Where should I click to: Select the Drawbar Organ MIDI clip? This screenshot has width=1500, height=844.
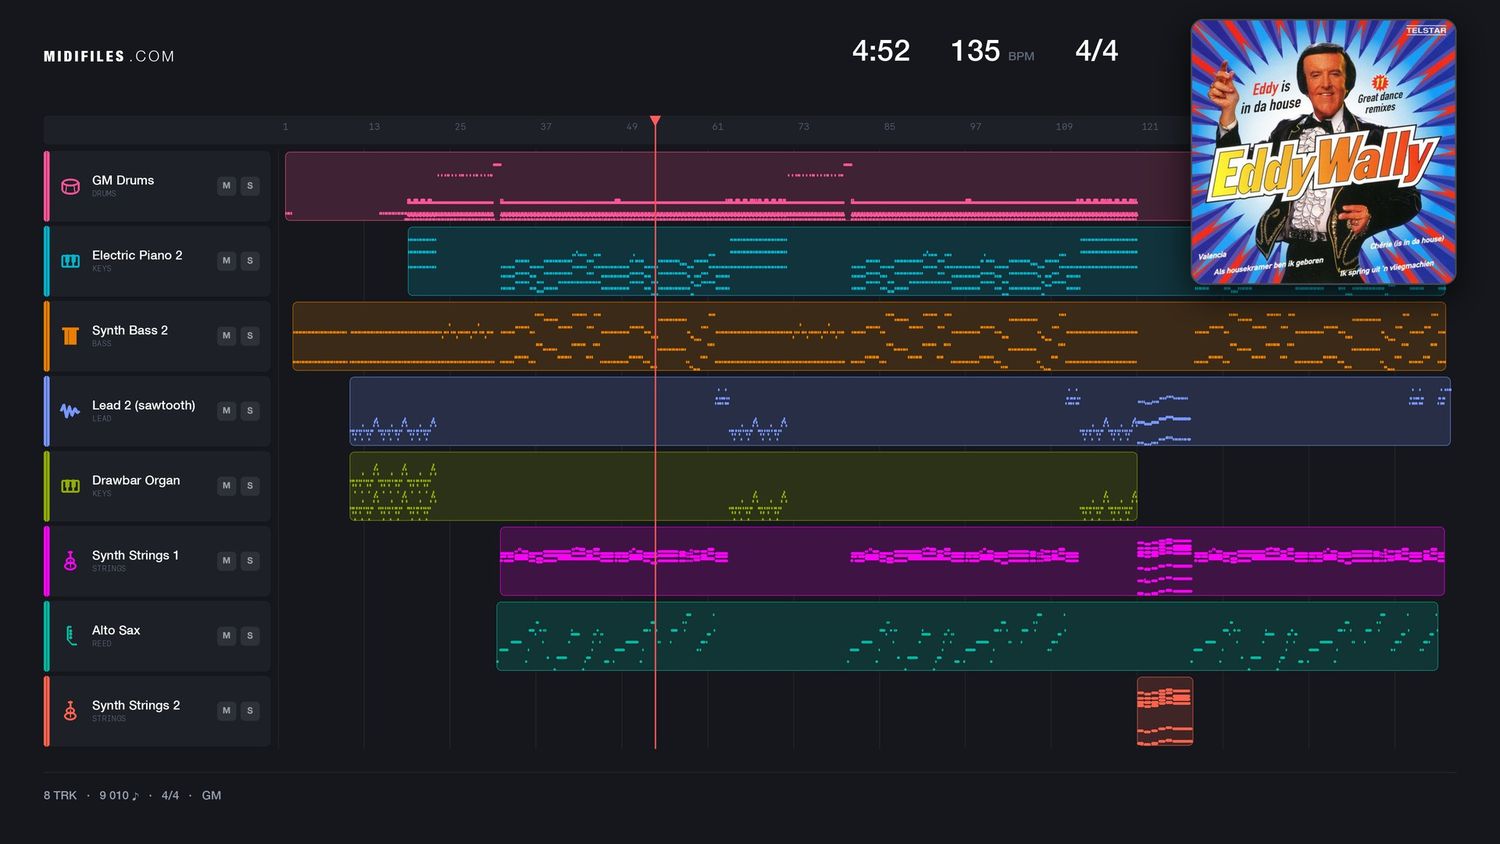(x=743, y=486)
